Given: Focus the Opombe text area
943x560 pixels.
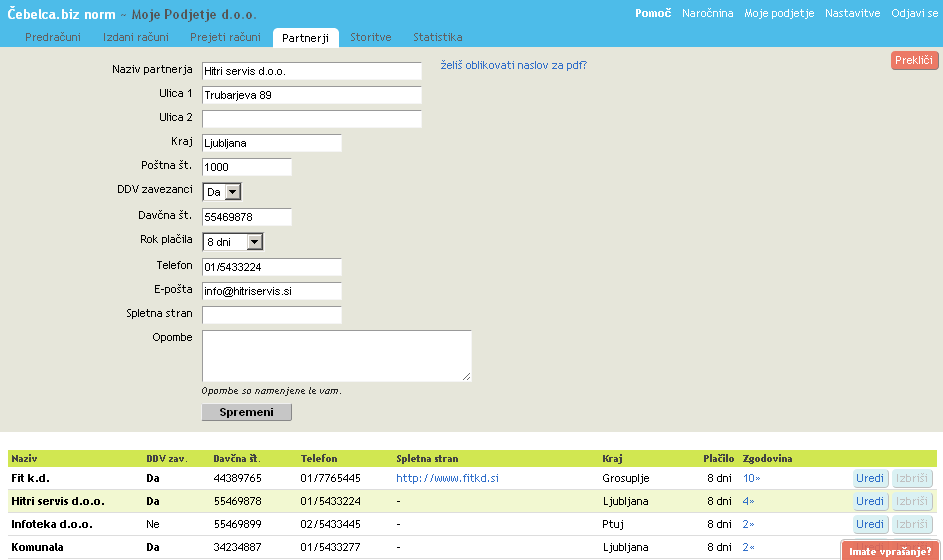Looking at the screenshot, I should pyautogui.click(x=336, y=355).
